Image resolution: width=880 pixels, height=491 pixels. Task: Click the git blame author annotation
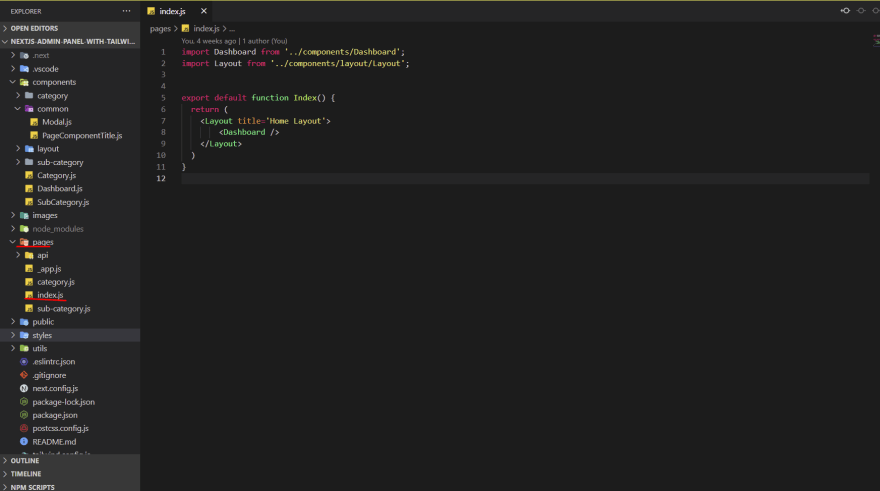[234, 41]
